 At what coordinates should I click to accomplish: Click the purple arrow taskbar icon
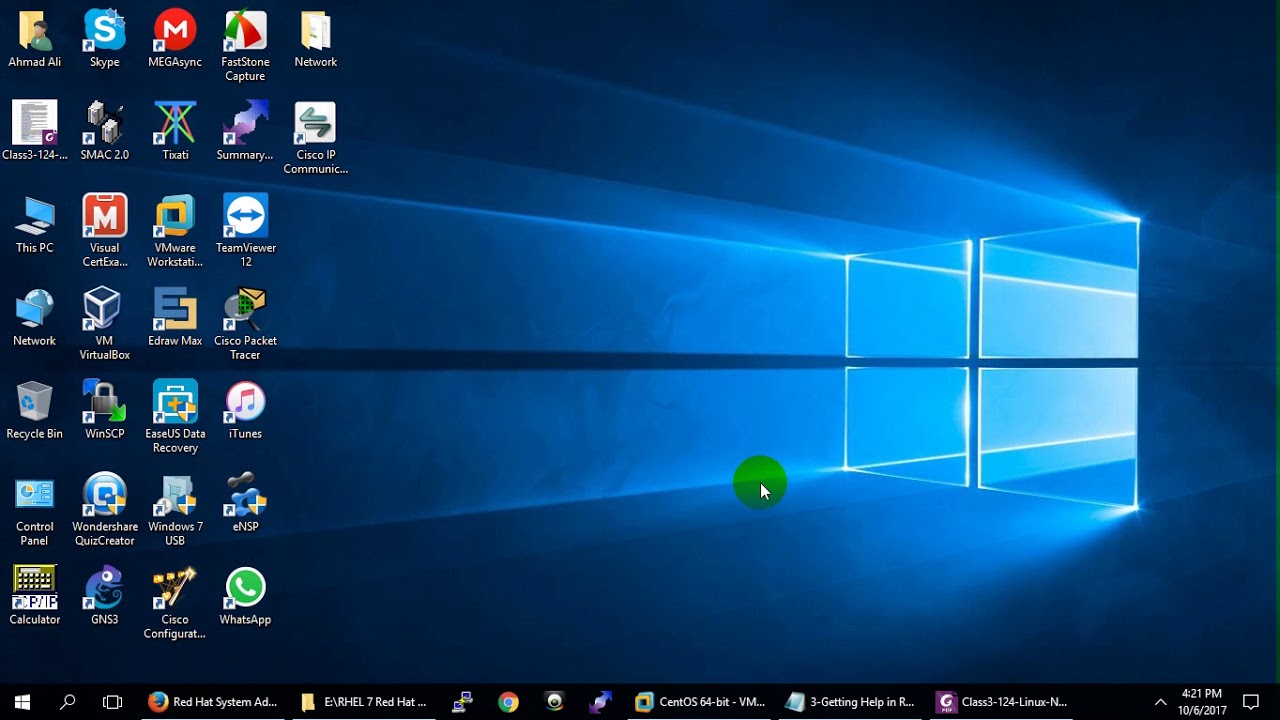click(600, 702)
